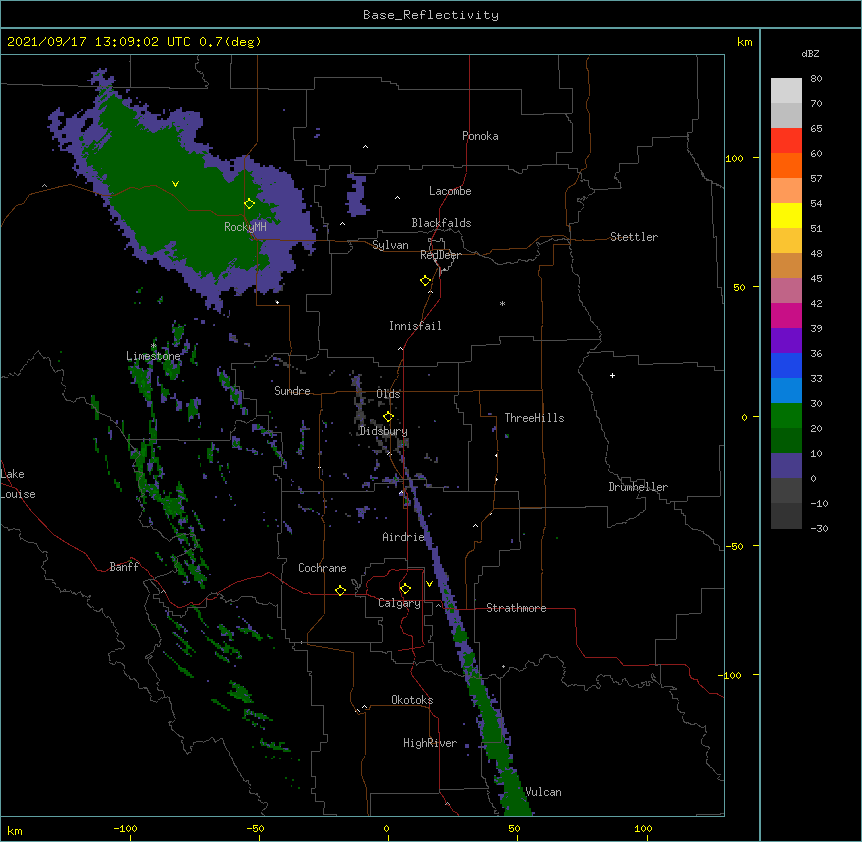Click the 100 km tick on right axis
Viewport: 862px width, 842px height.
[734, 158]
